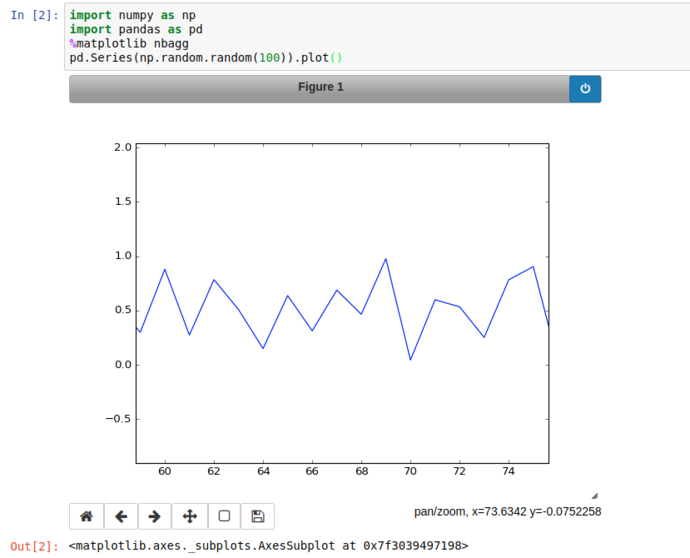
Task: Click the Figure 1 title bar
Action: (x=319, y=89)
